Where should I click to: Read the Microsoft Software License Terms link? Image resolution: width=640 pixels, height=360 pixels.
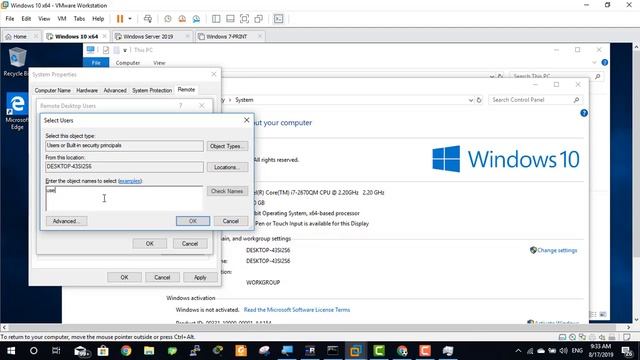(297, 310)
